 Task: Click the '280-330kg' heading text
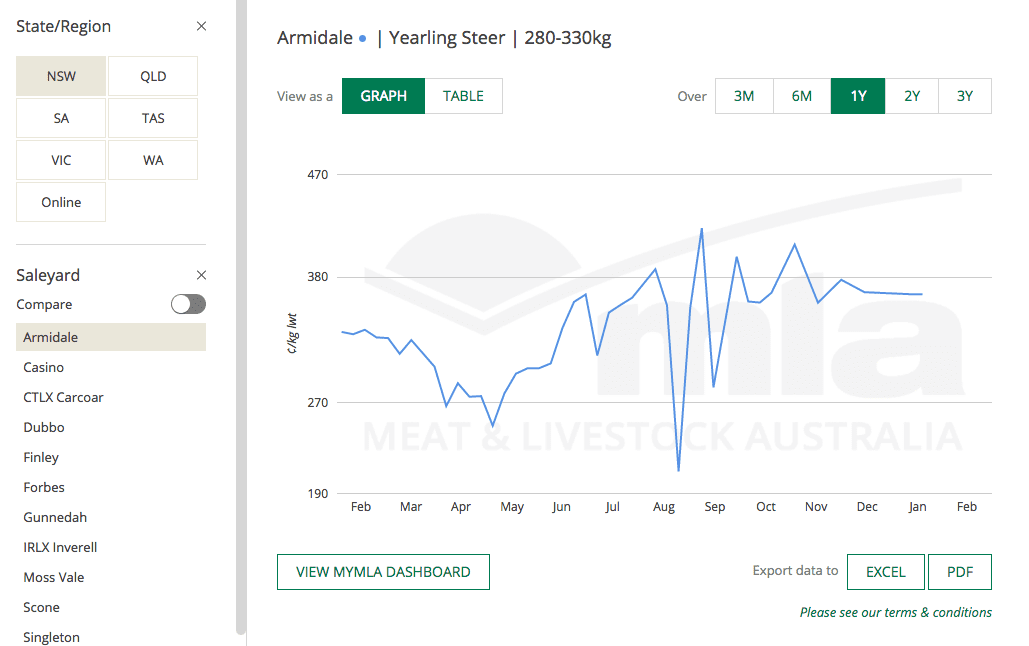[568, 38]
